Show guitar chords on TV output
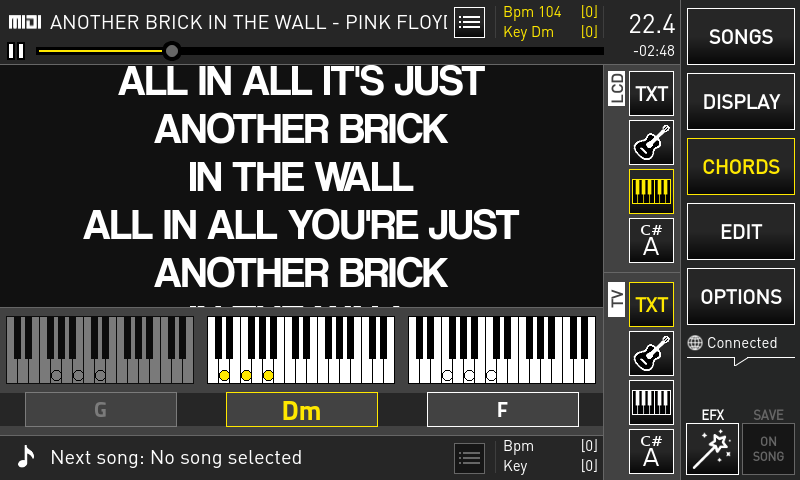 pyautogui.click(x=651, y=353)
